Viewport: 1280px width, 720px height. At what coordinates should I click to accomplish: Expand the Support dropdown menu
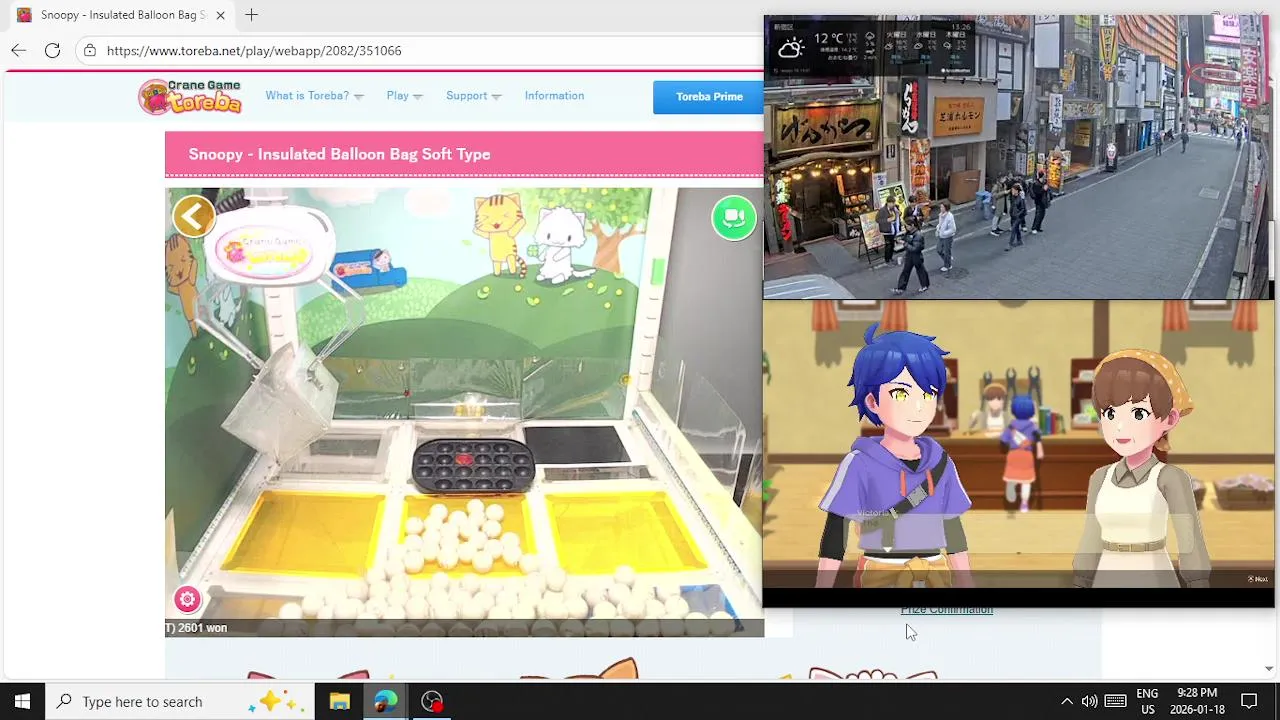(473, 96)
